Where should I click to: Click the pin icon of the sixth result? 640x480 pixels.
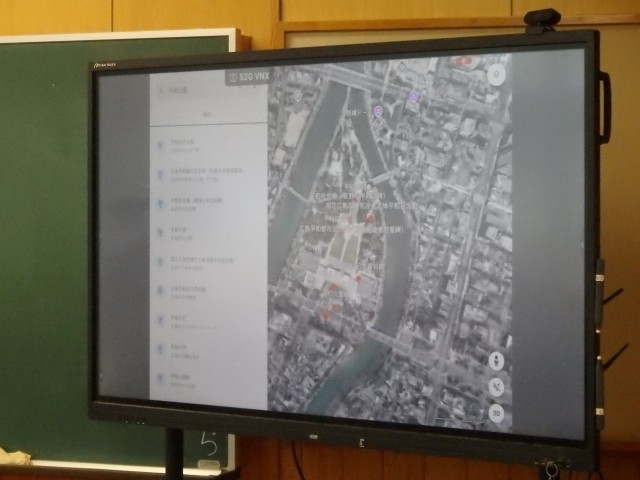coord(160,291)
